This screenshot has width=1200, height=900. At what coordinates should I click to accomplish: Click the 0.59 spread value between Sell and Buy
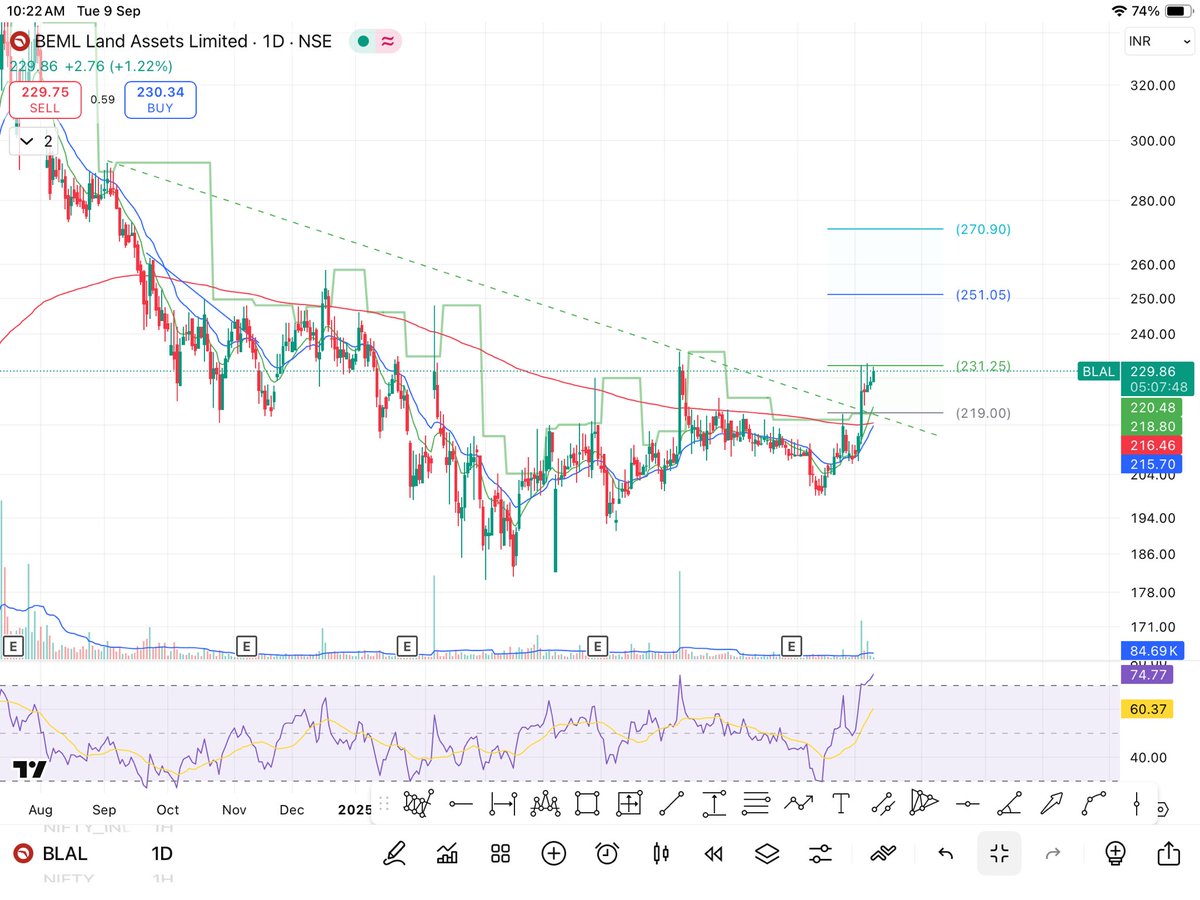[102, 99]
